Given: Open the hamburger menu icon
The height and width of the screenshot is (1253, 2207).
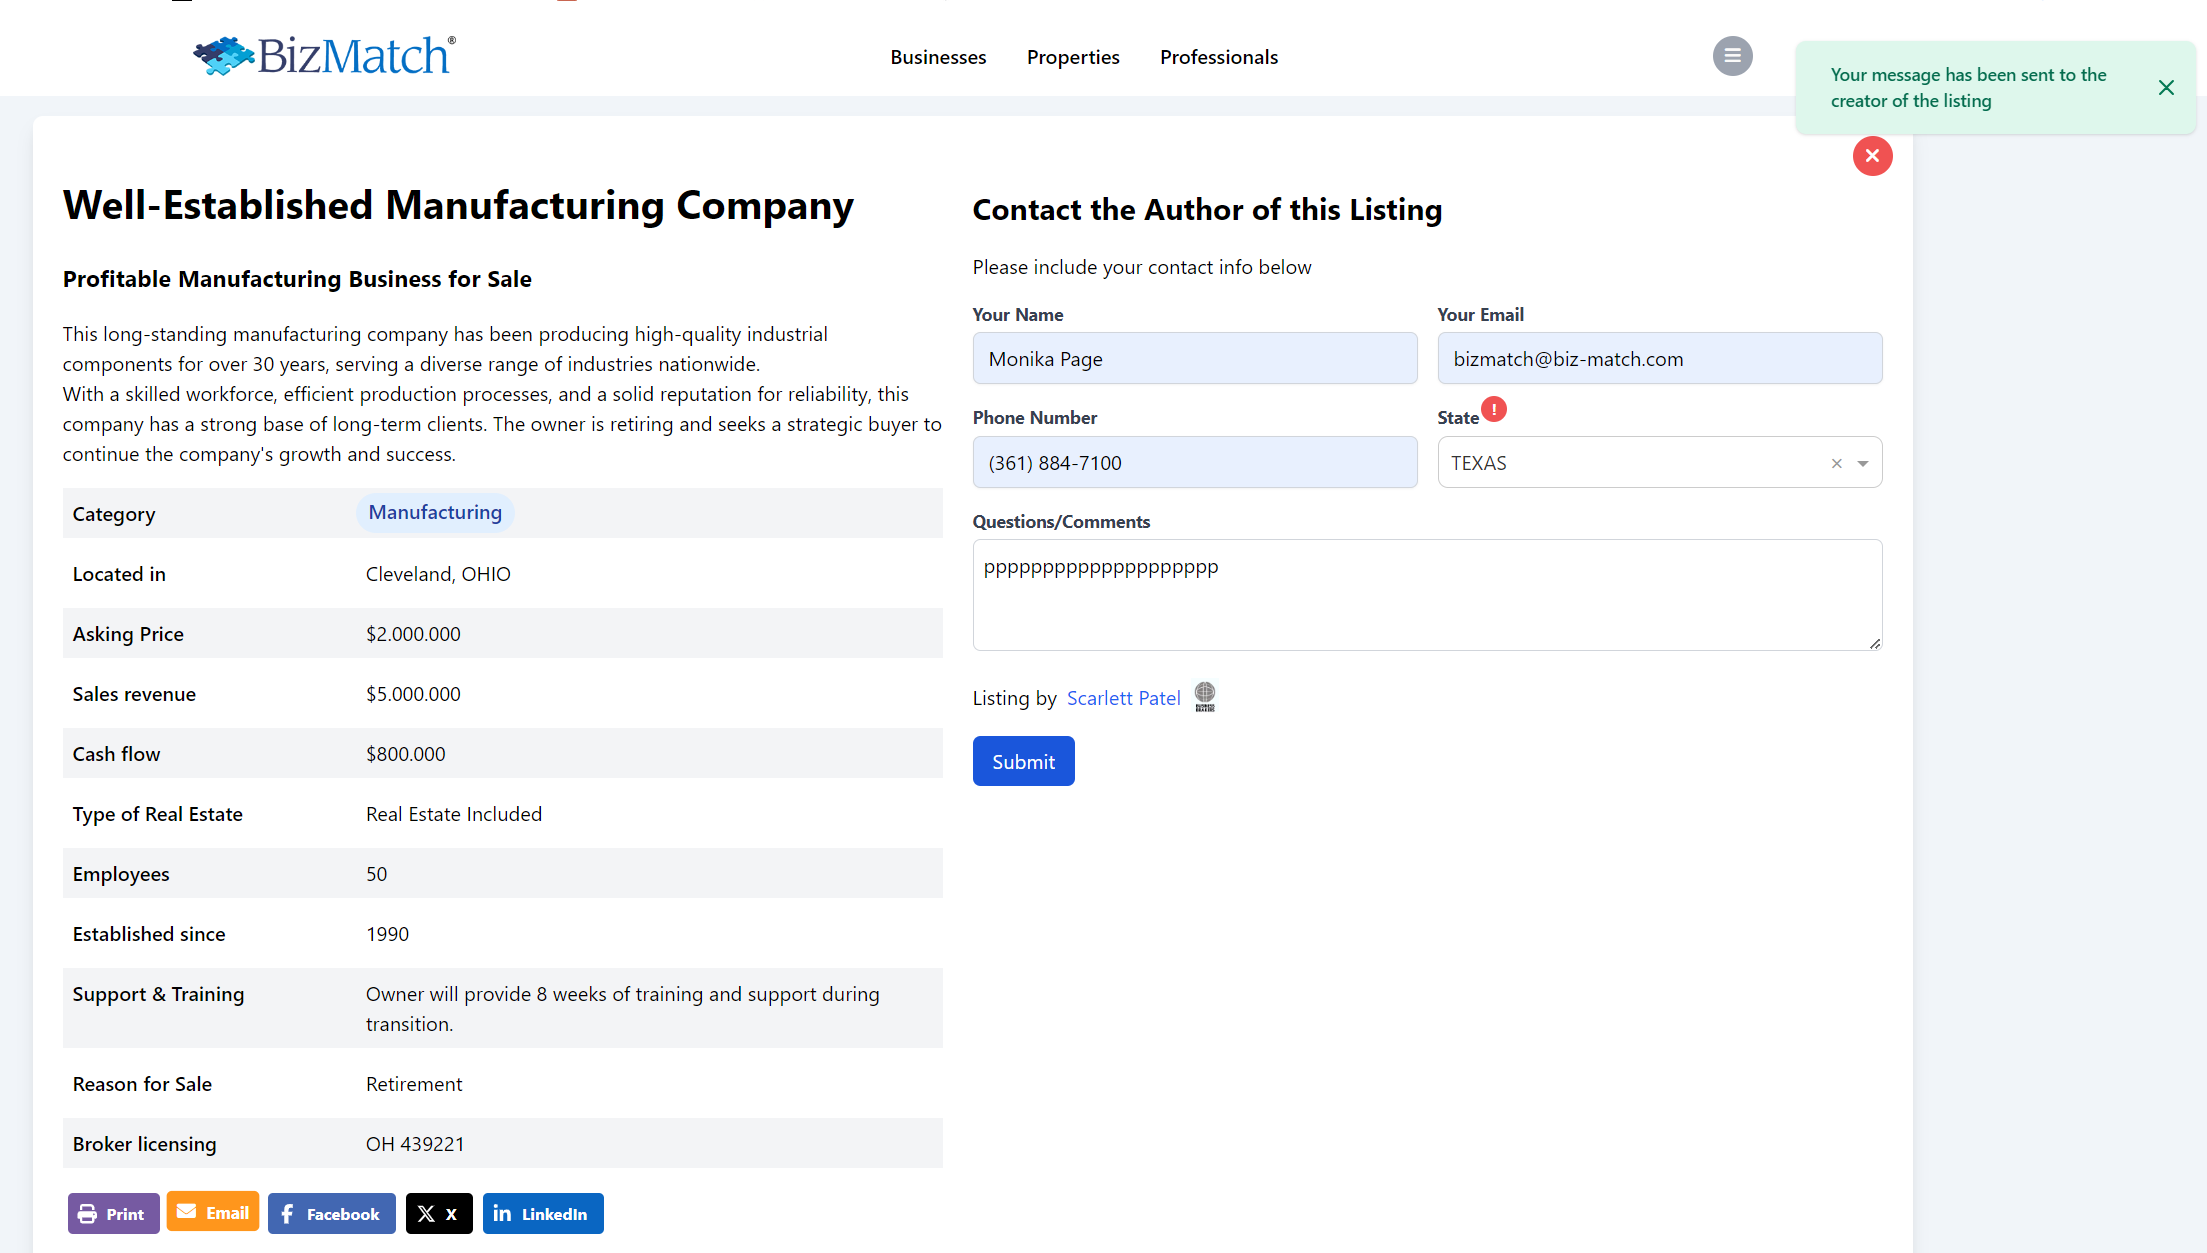Looking at the screenshot, I should coord(1732,56).
